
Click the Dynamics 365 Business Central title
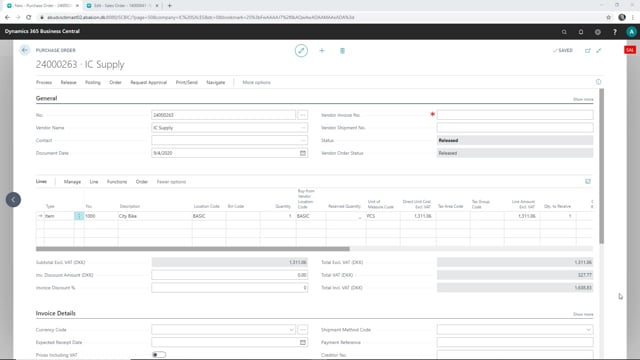42,31
